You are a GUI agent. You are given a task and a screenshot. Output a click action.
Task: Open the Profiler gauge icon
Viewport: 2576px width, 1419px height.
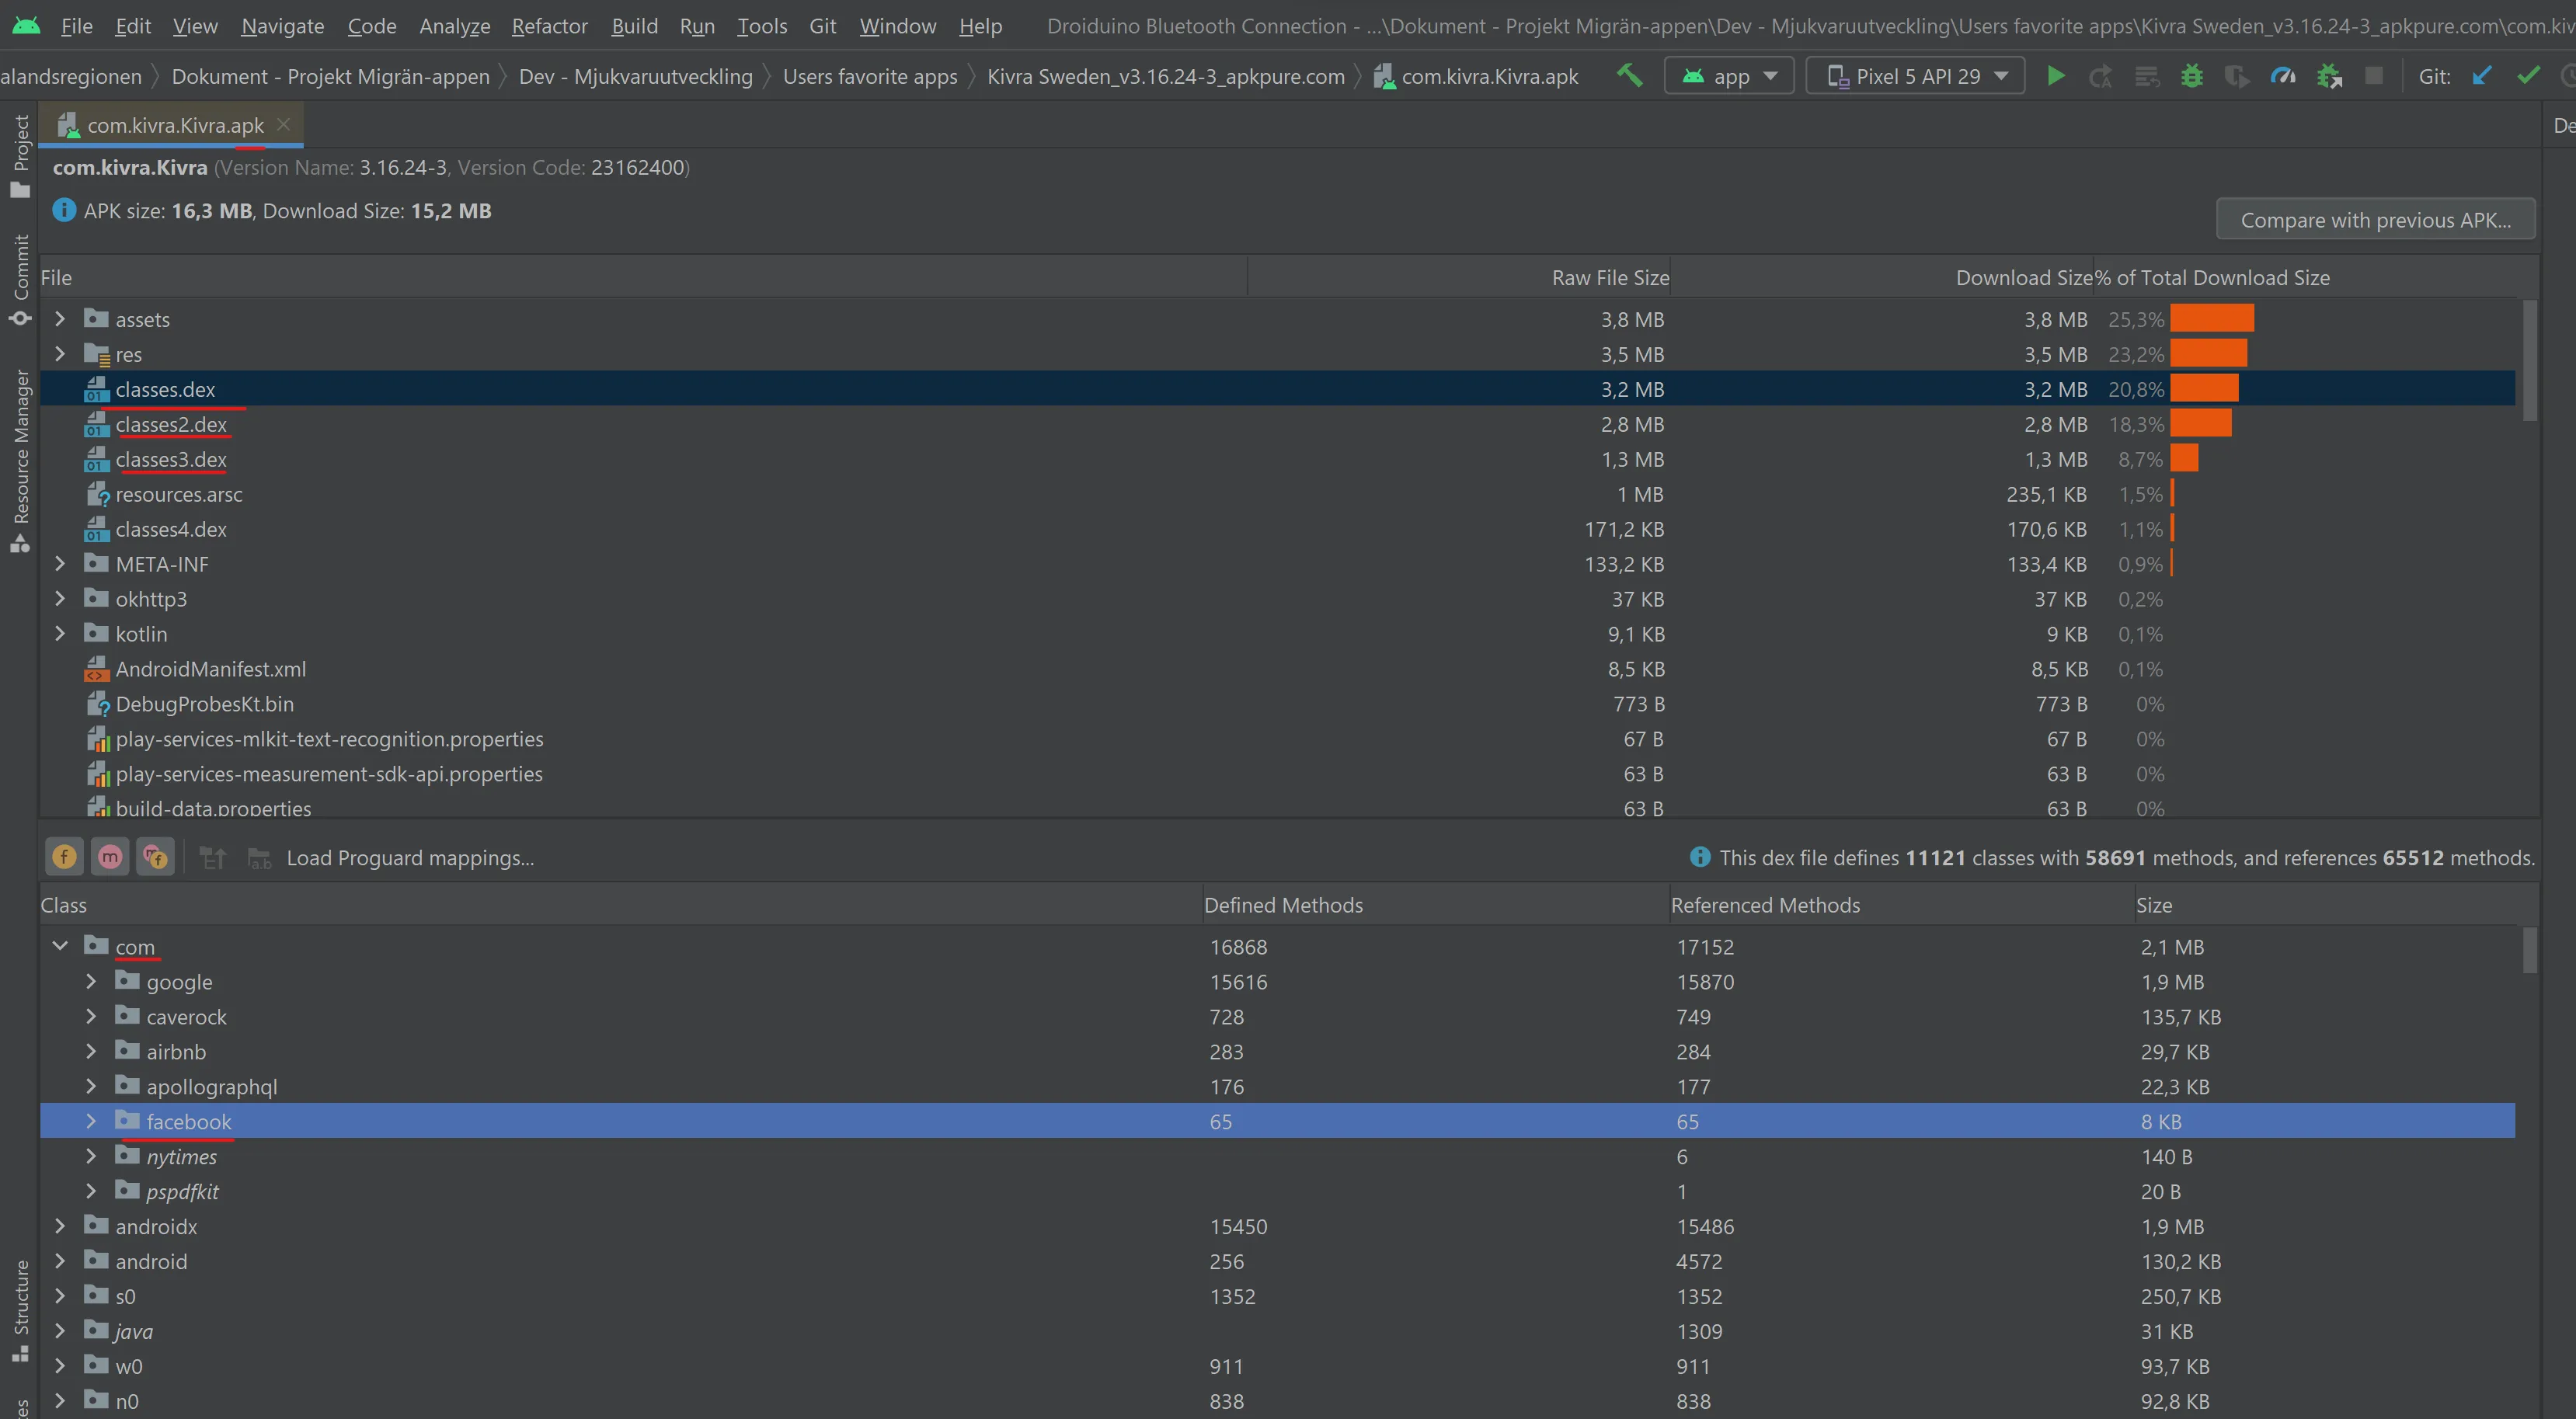point(2283,76)
